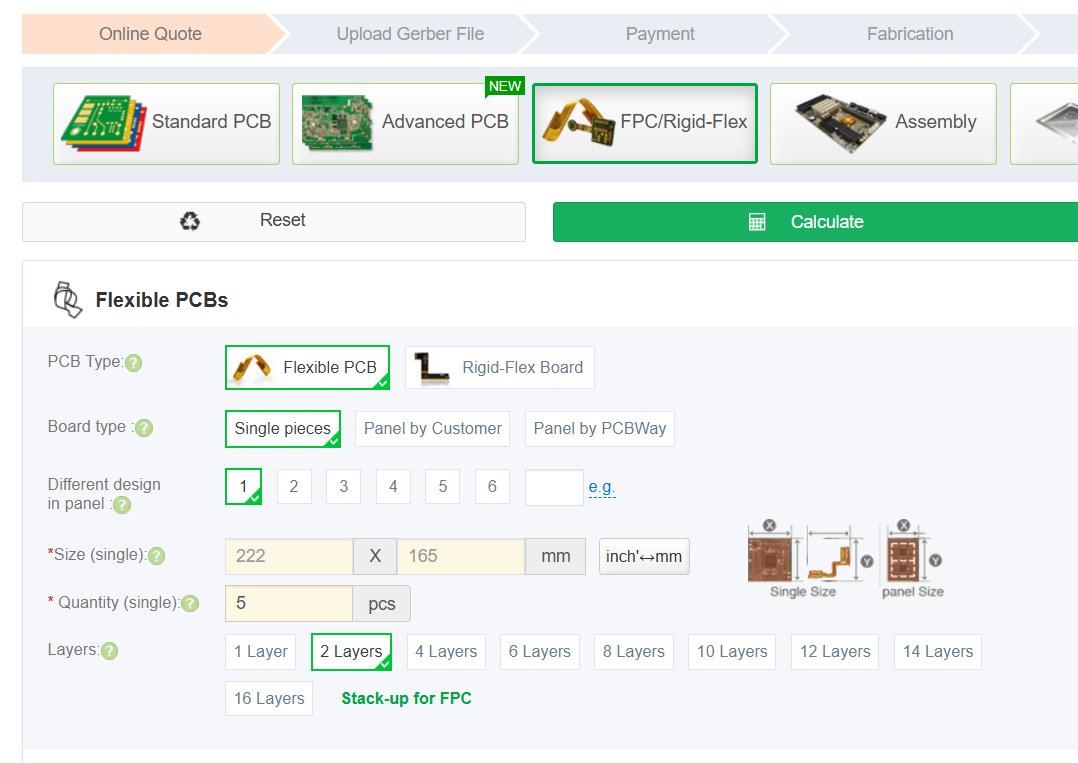Click the Quantity input field

click(289, 604)
